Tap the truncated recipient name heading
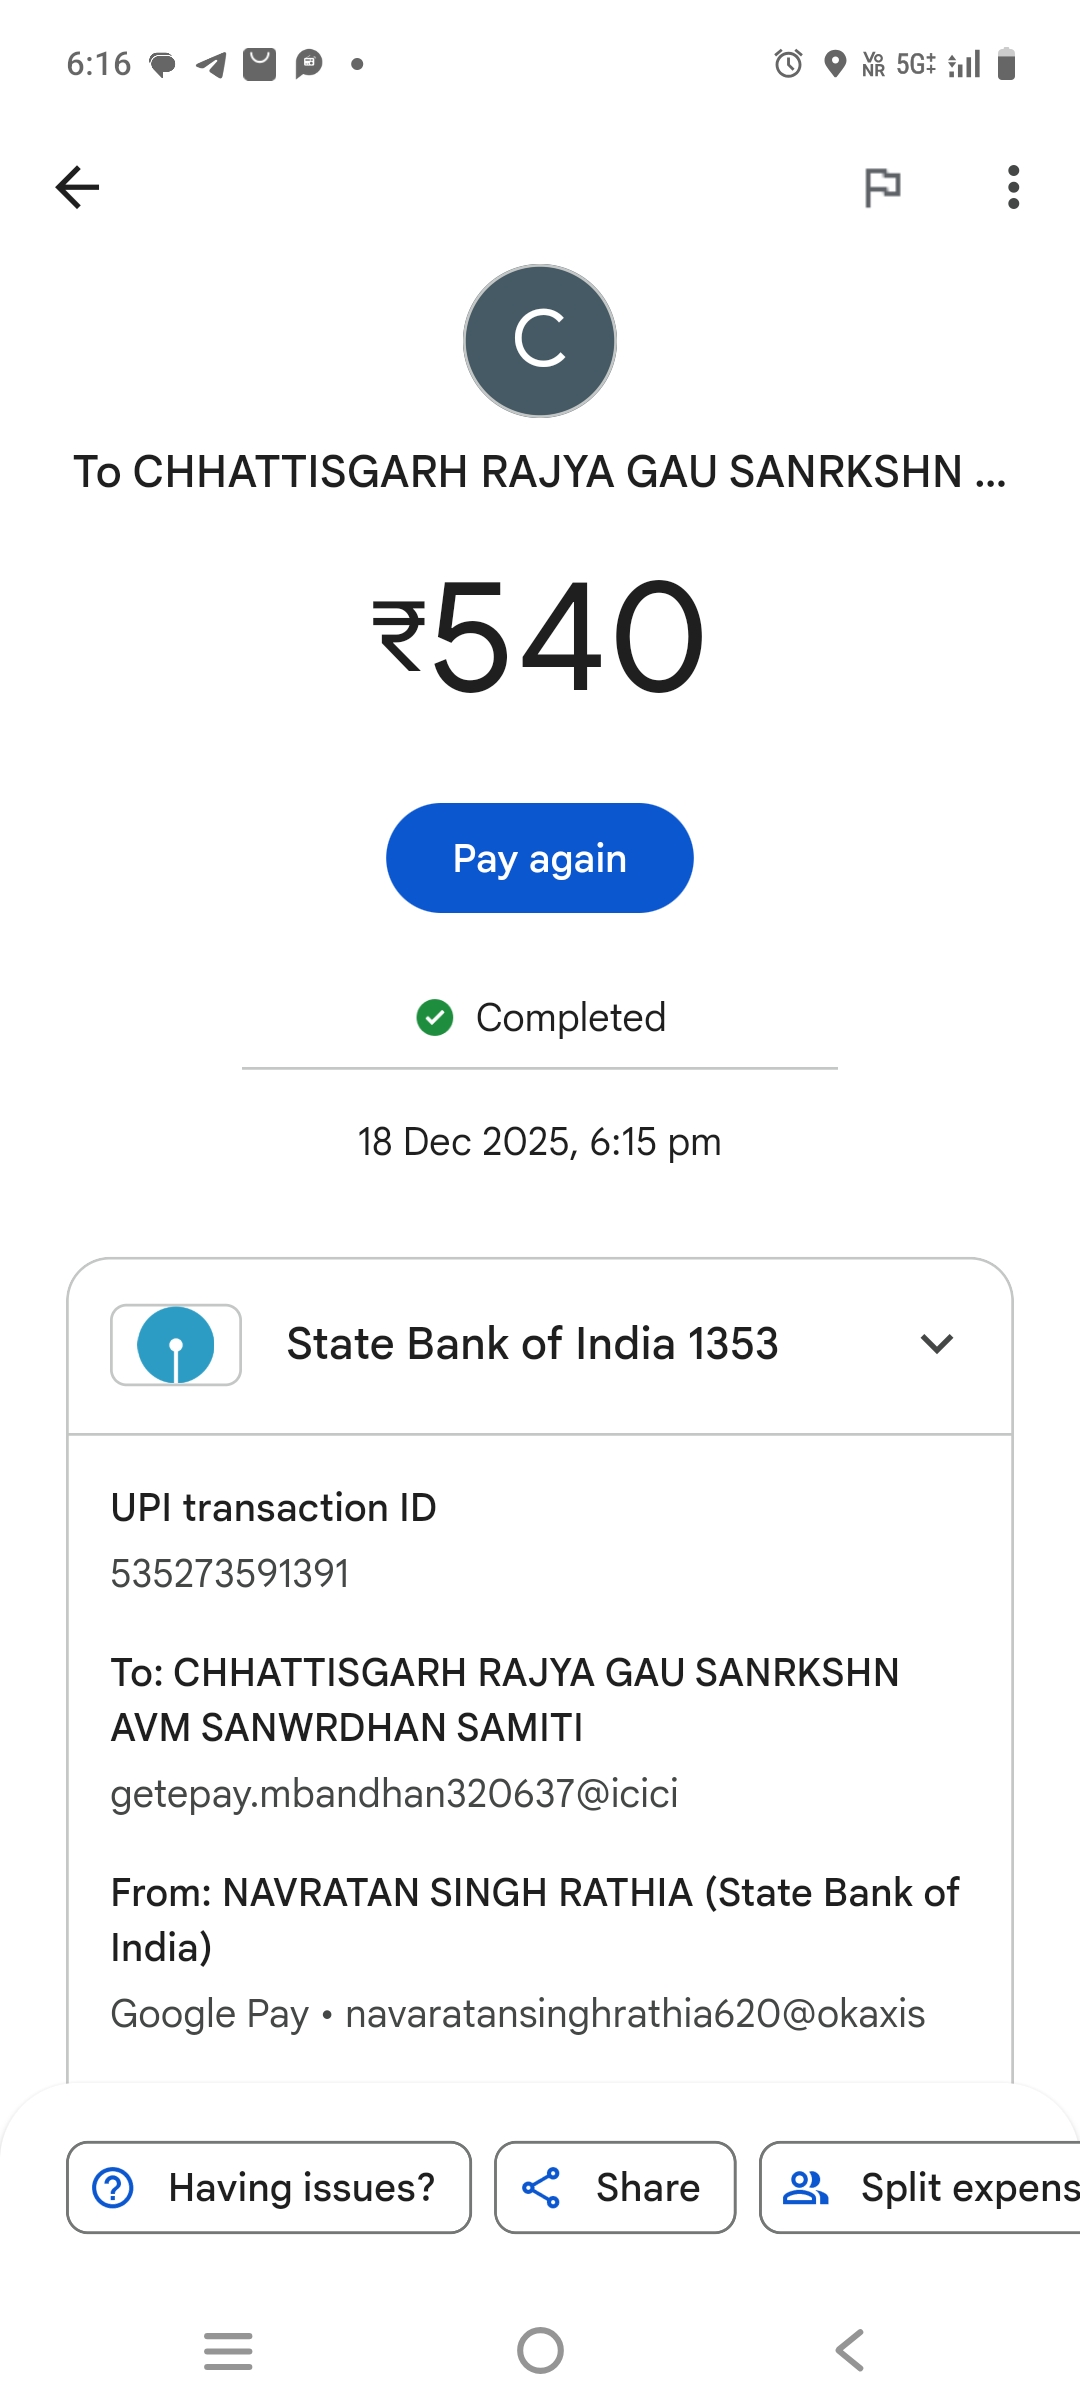Viewport: 1080px width, 2408px height. pyautogui.click(x=540, y=472)
